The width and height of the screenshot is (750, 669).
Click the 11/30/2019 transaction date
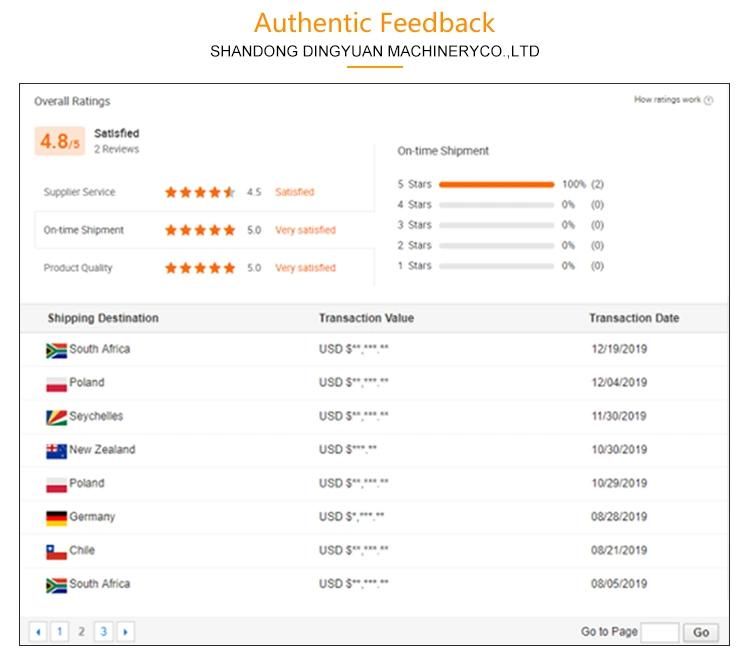(x=619, y=416)
